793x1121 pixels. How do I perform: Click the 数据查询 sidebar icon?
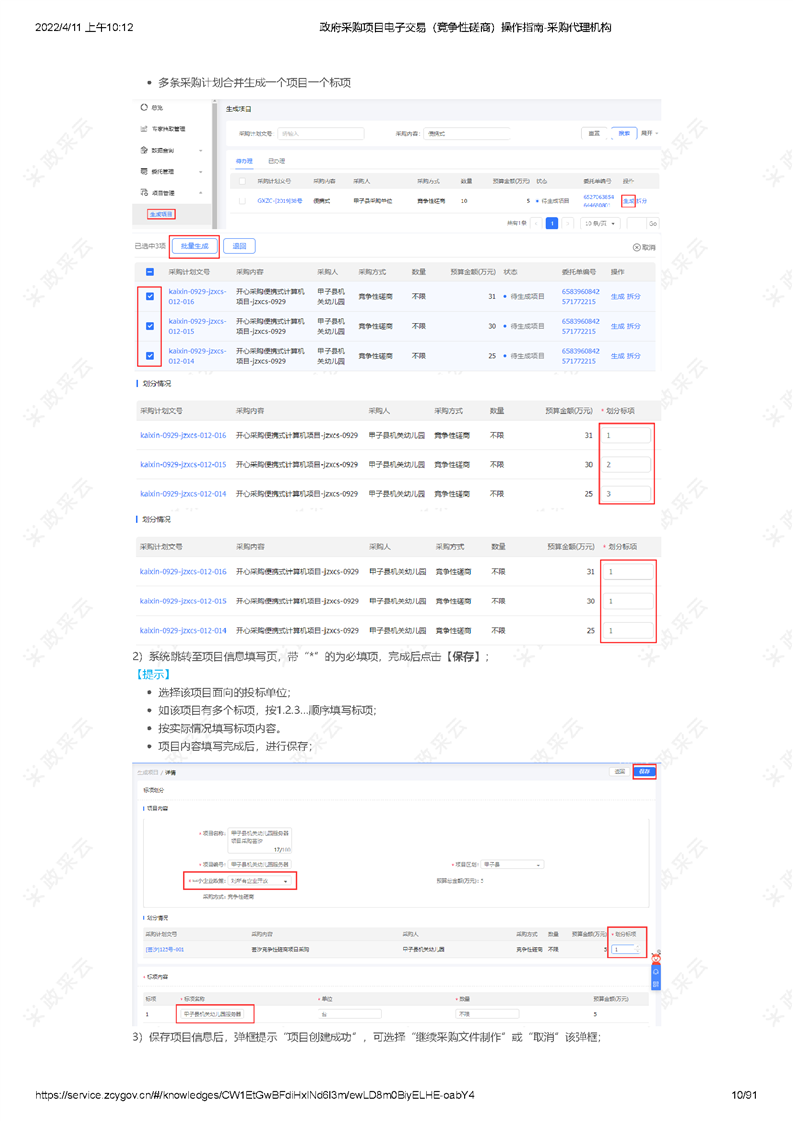click(x=145, y=150)
